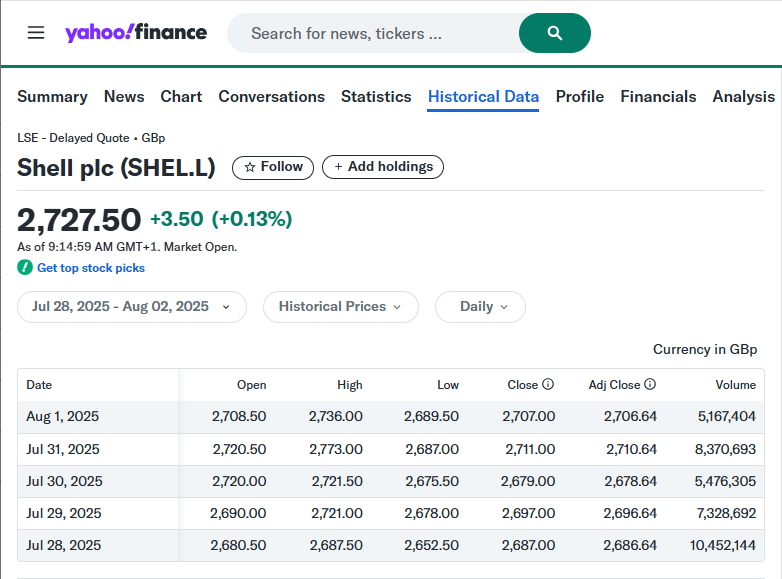
Task: Focus the search for news, tickers field
Action: coord(373,33)
